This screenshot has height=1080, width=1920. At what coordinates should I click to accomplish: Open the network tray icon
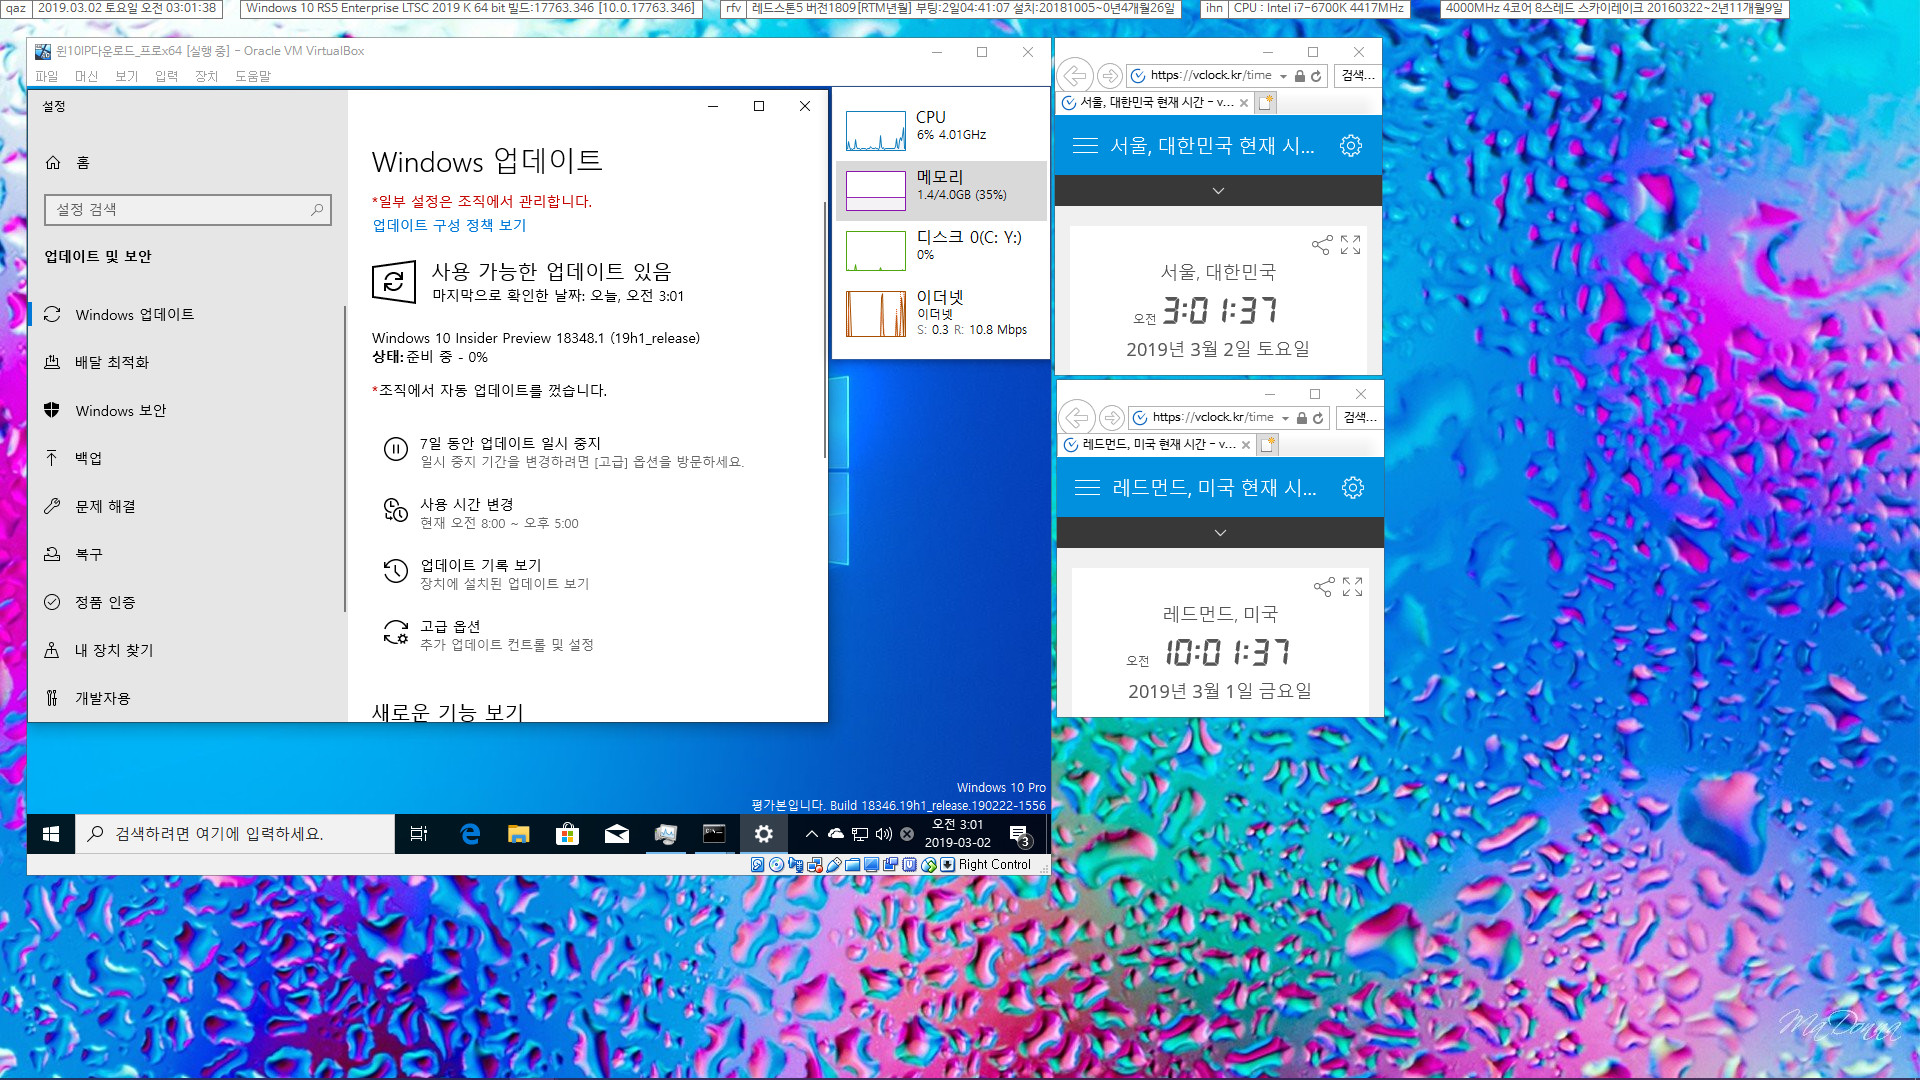860,834
